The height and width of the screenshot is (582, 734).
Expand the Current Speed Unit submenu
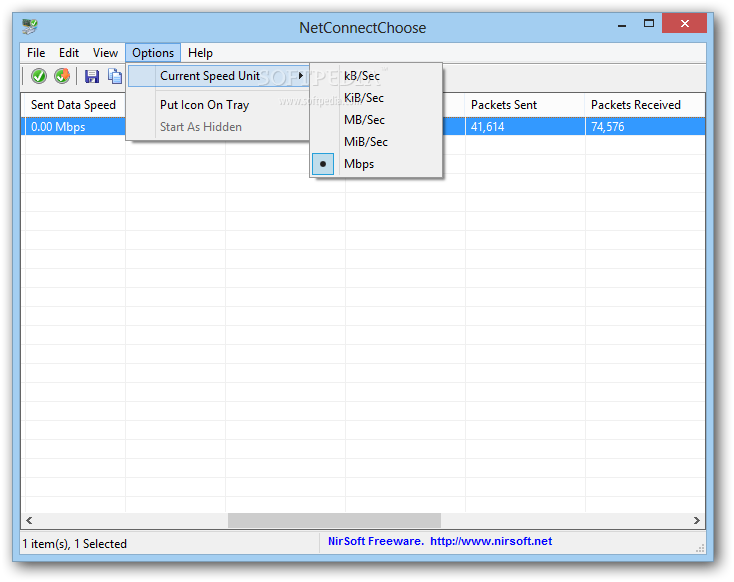coord(218,76)
